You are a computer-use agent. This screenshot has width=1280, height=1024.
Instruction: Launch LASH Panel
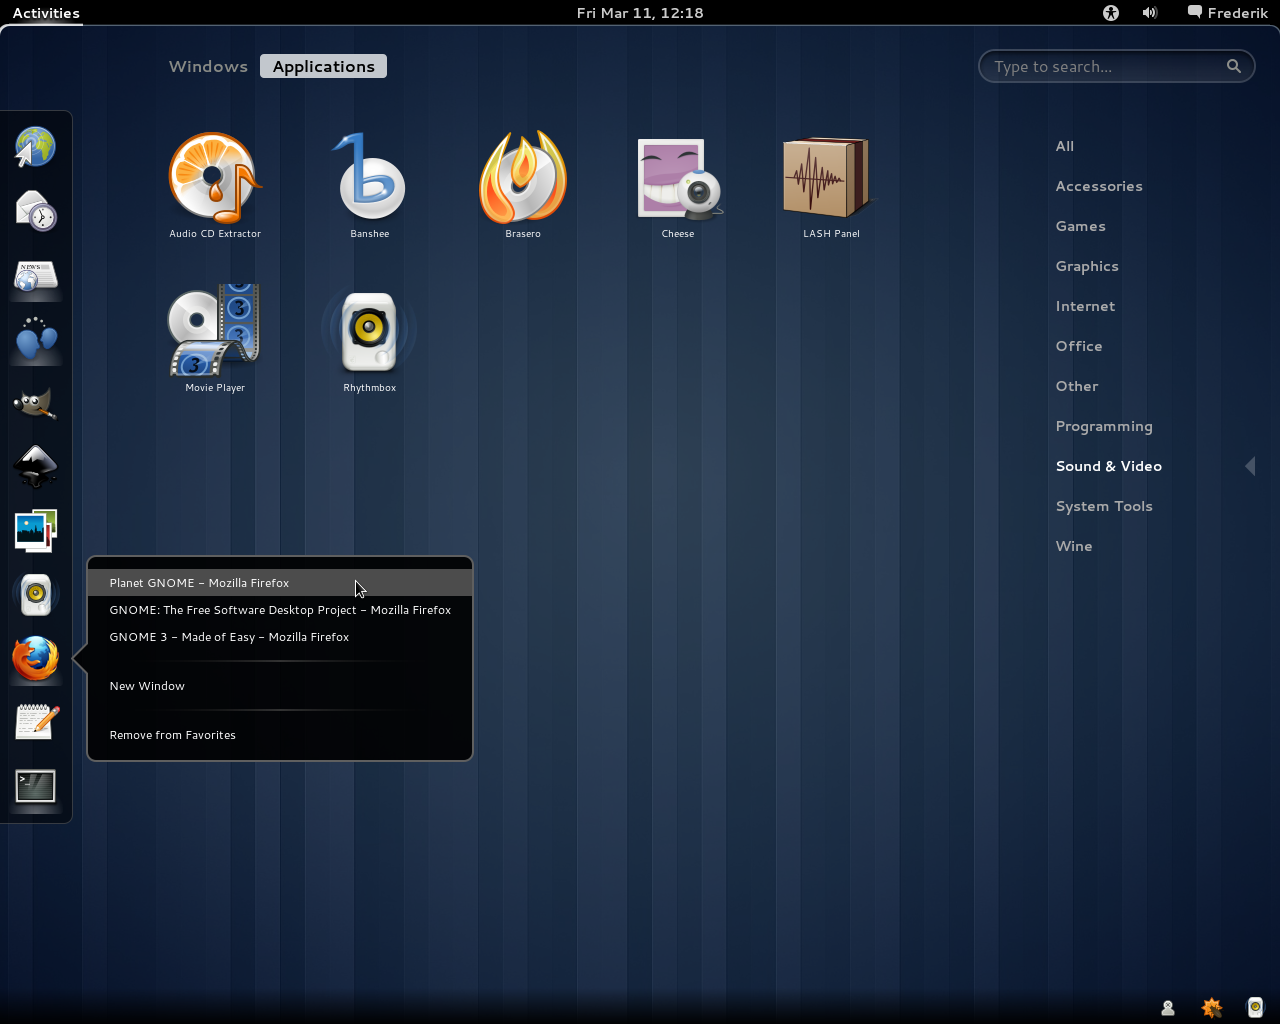point(831,186)
